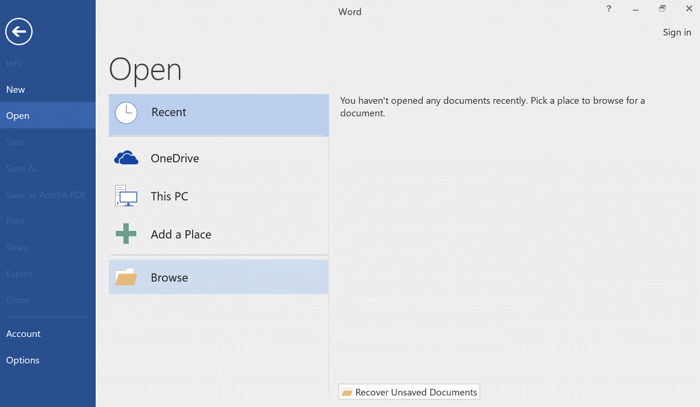This screenshot has height=407, width=700.
Task: Click the back arrow circle icon
Action: coord(18,32)
